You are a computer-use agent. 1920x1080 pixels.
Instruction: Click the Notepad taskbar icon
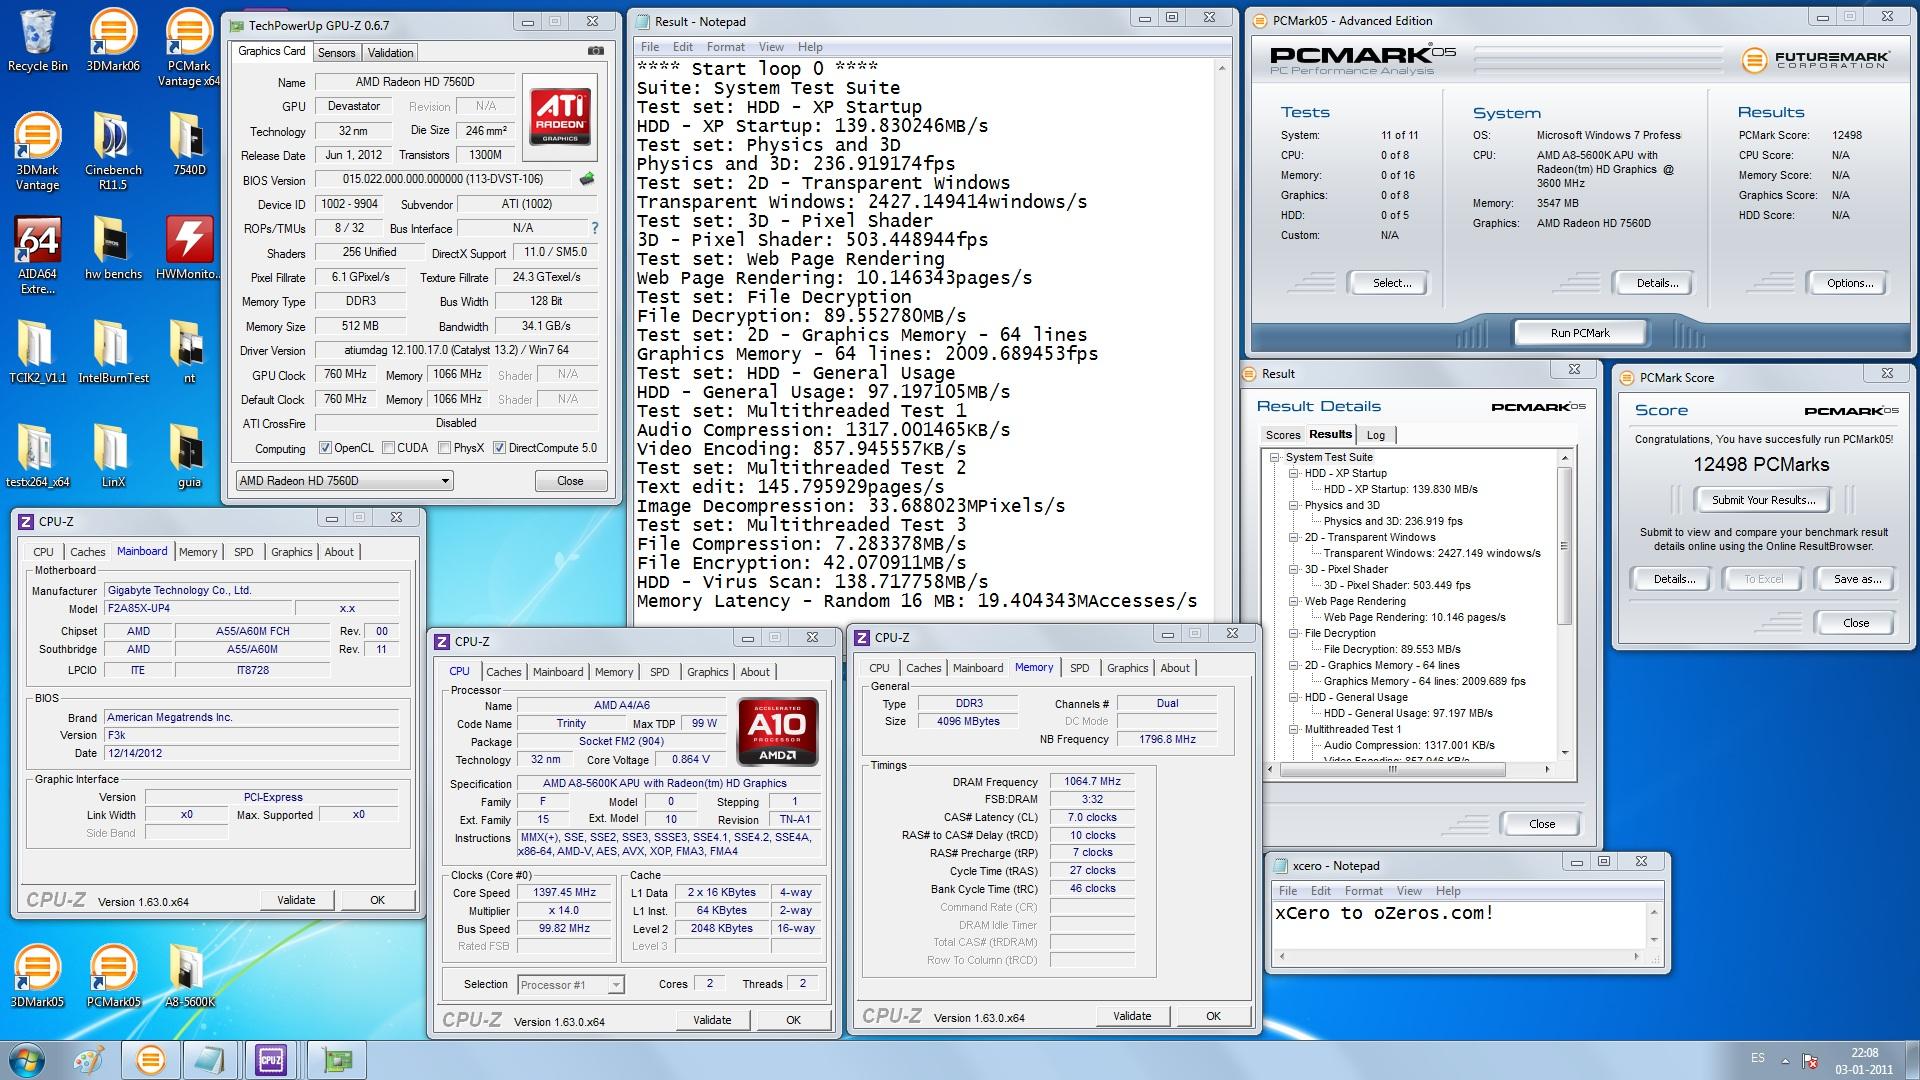[x=210, y=1060]
